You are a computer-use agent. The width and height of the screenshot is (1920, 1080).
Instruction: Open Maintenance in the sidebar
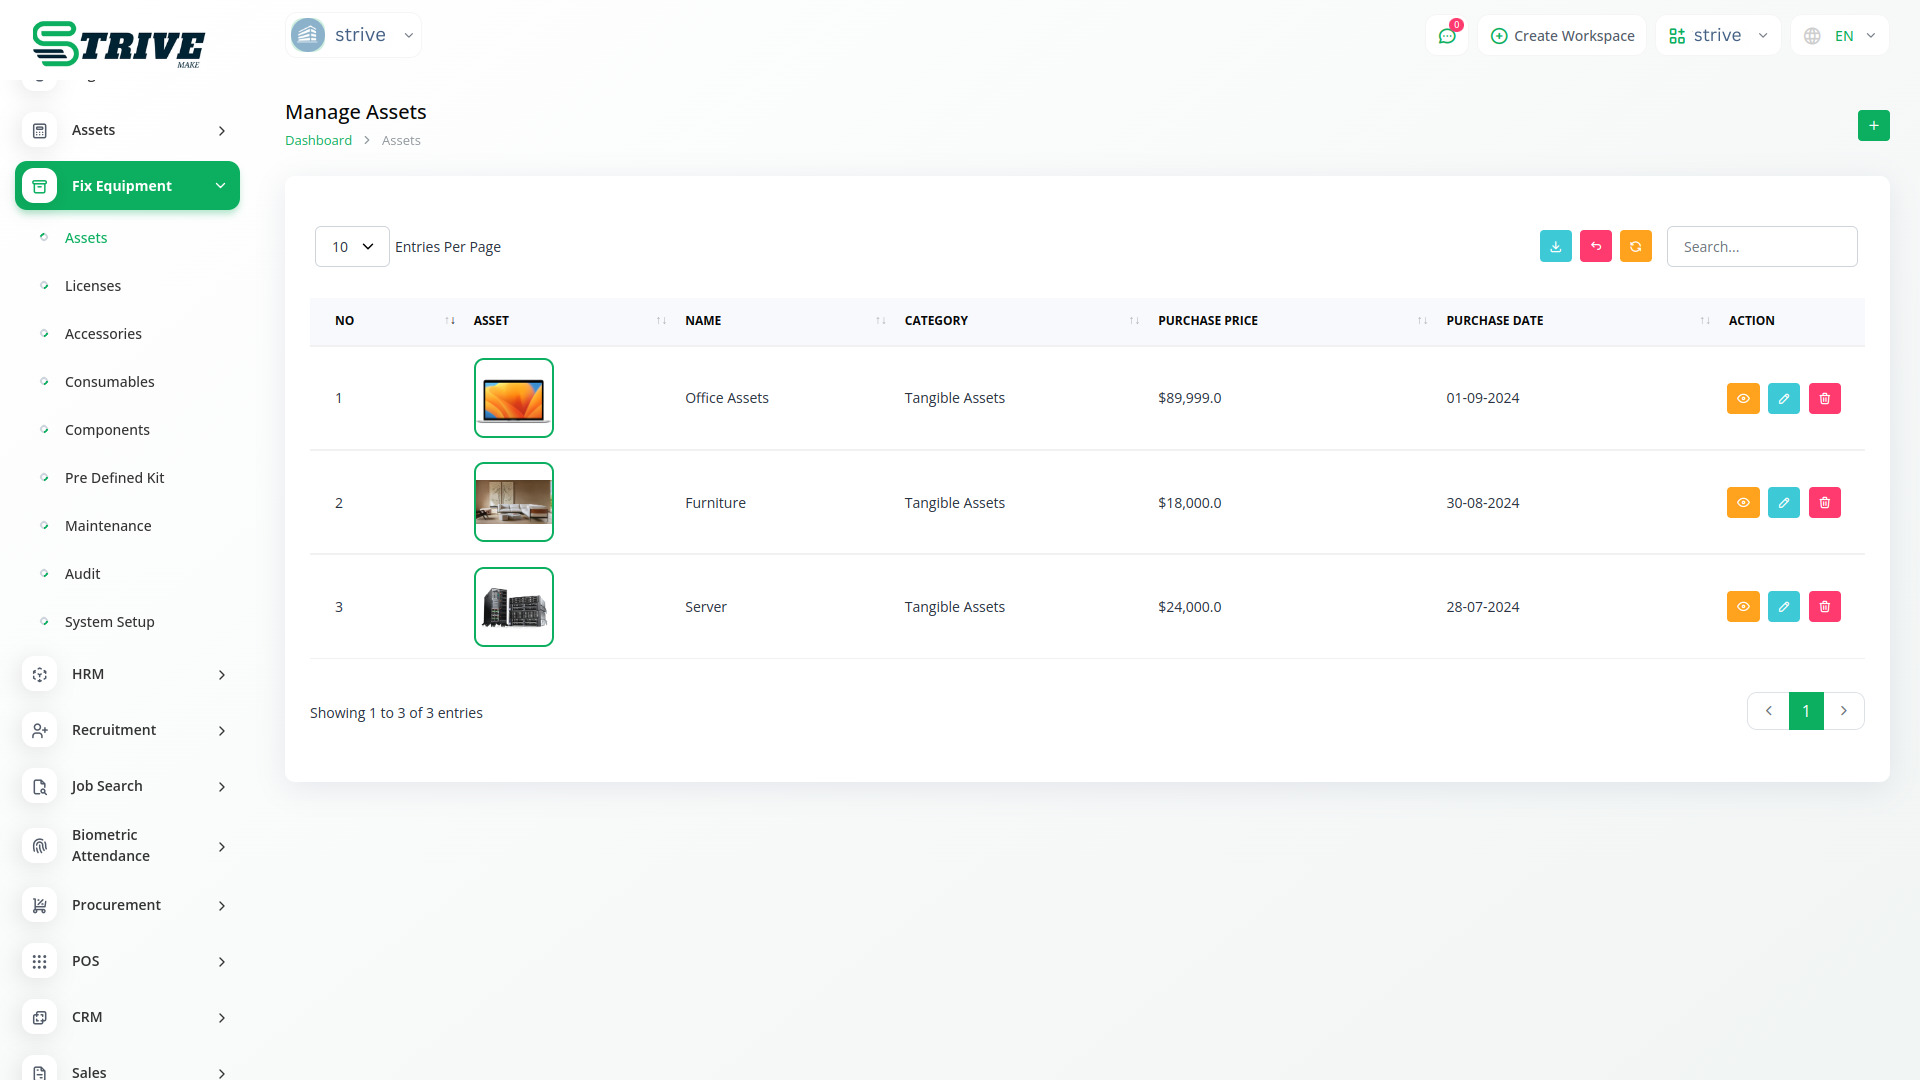pyautogui.click(x=108, y=526)
